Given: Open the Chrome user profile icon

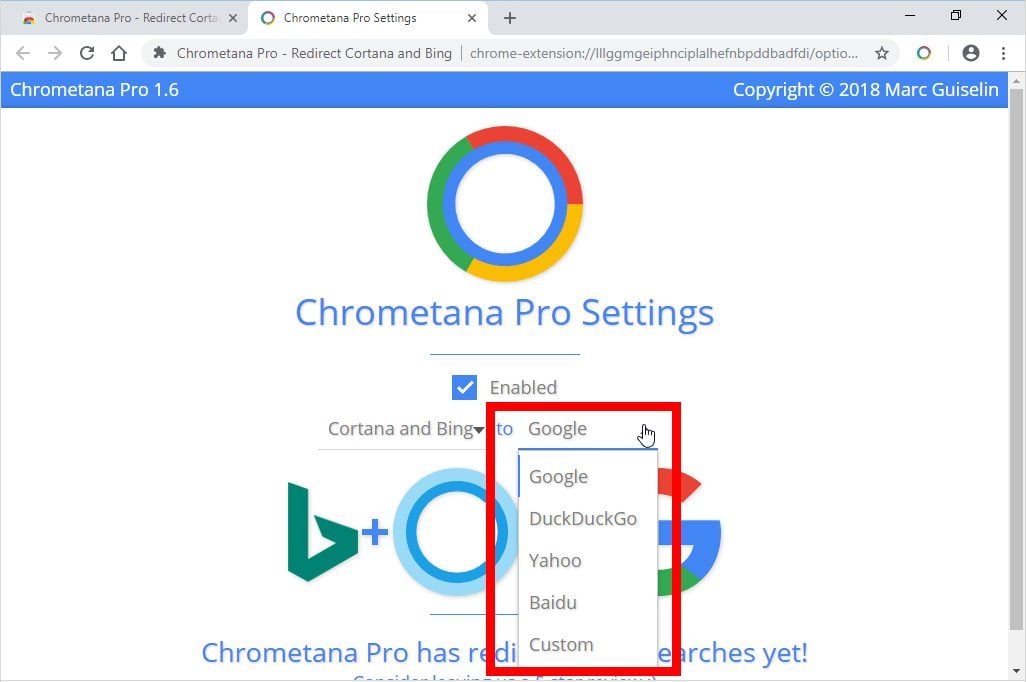Looking at the screenshot, I should coord(970,53).
